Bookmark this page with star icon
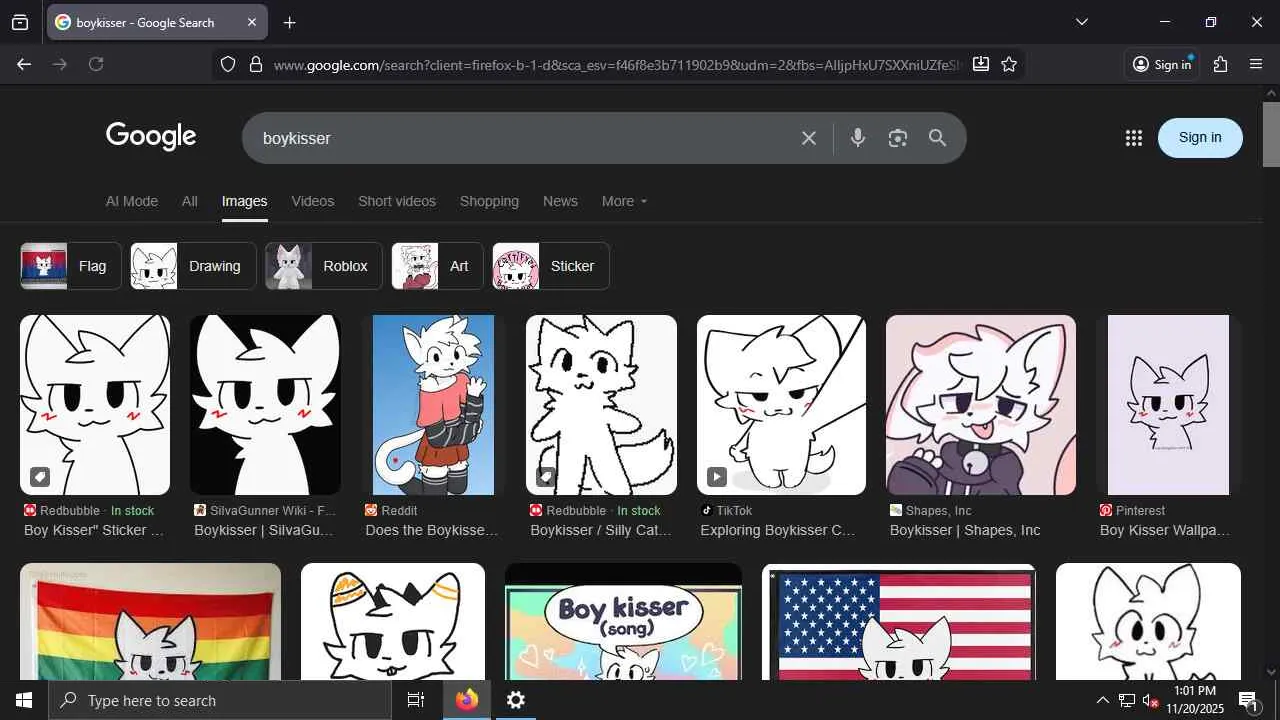The width and height of the screenshot is (1280, 720). 1009,64
